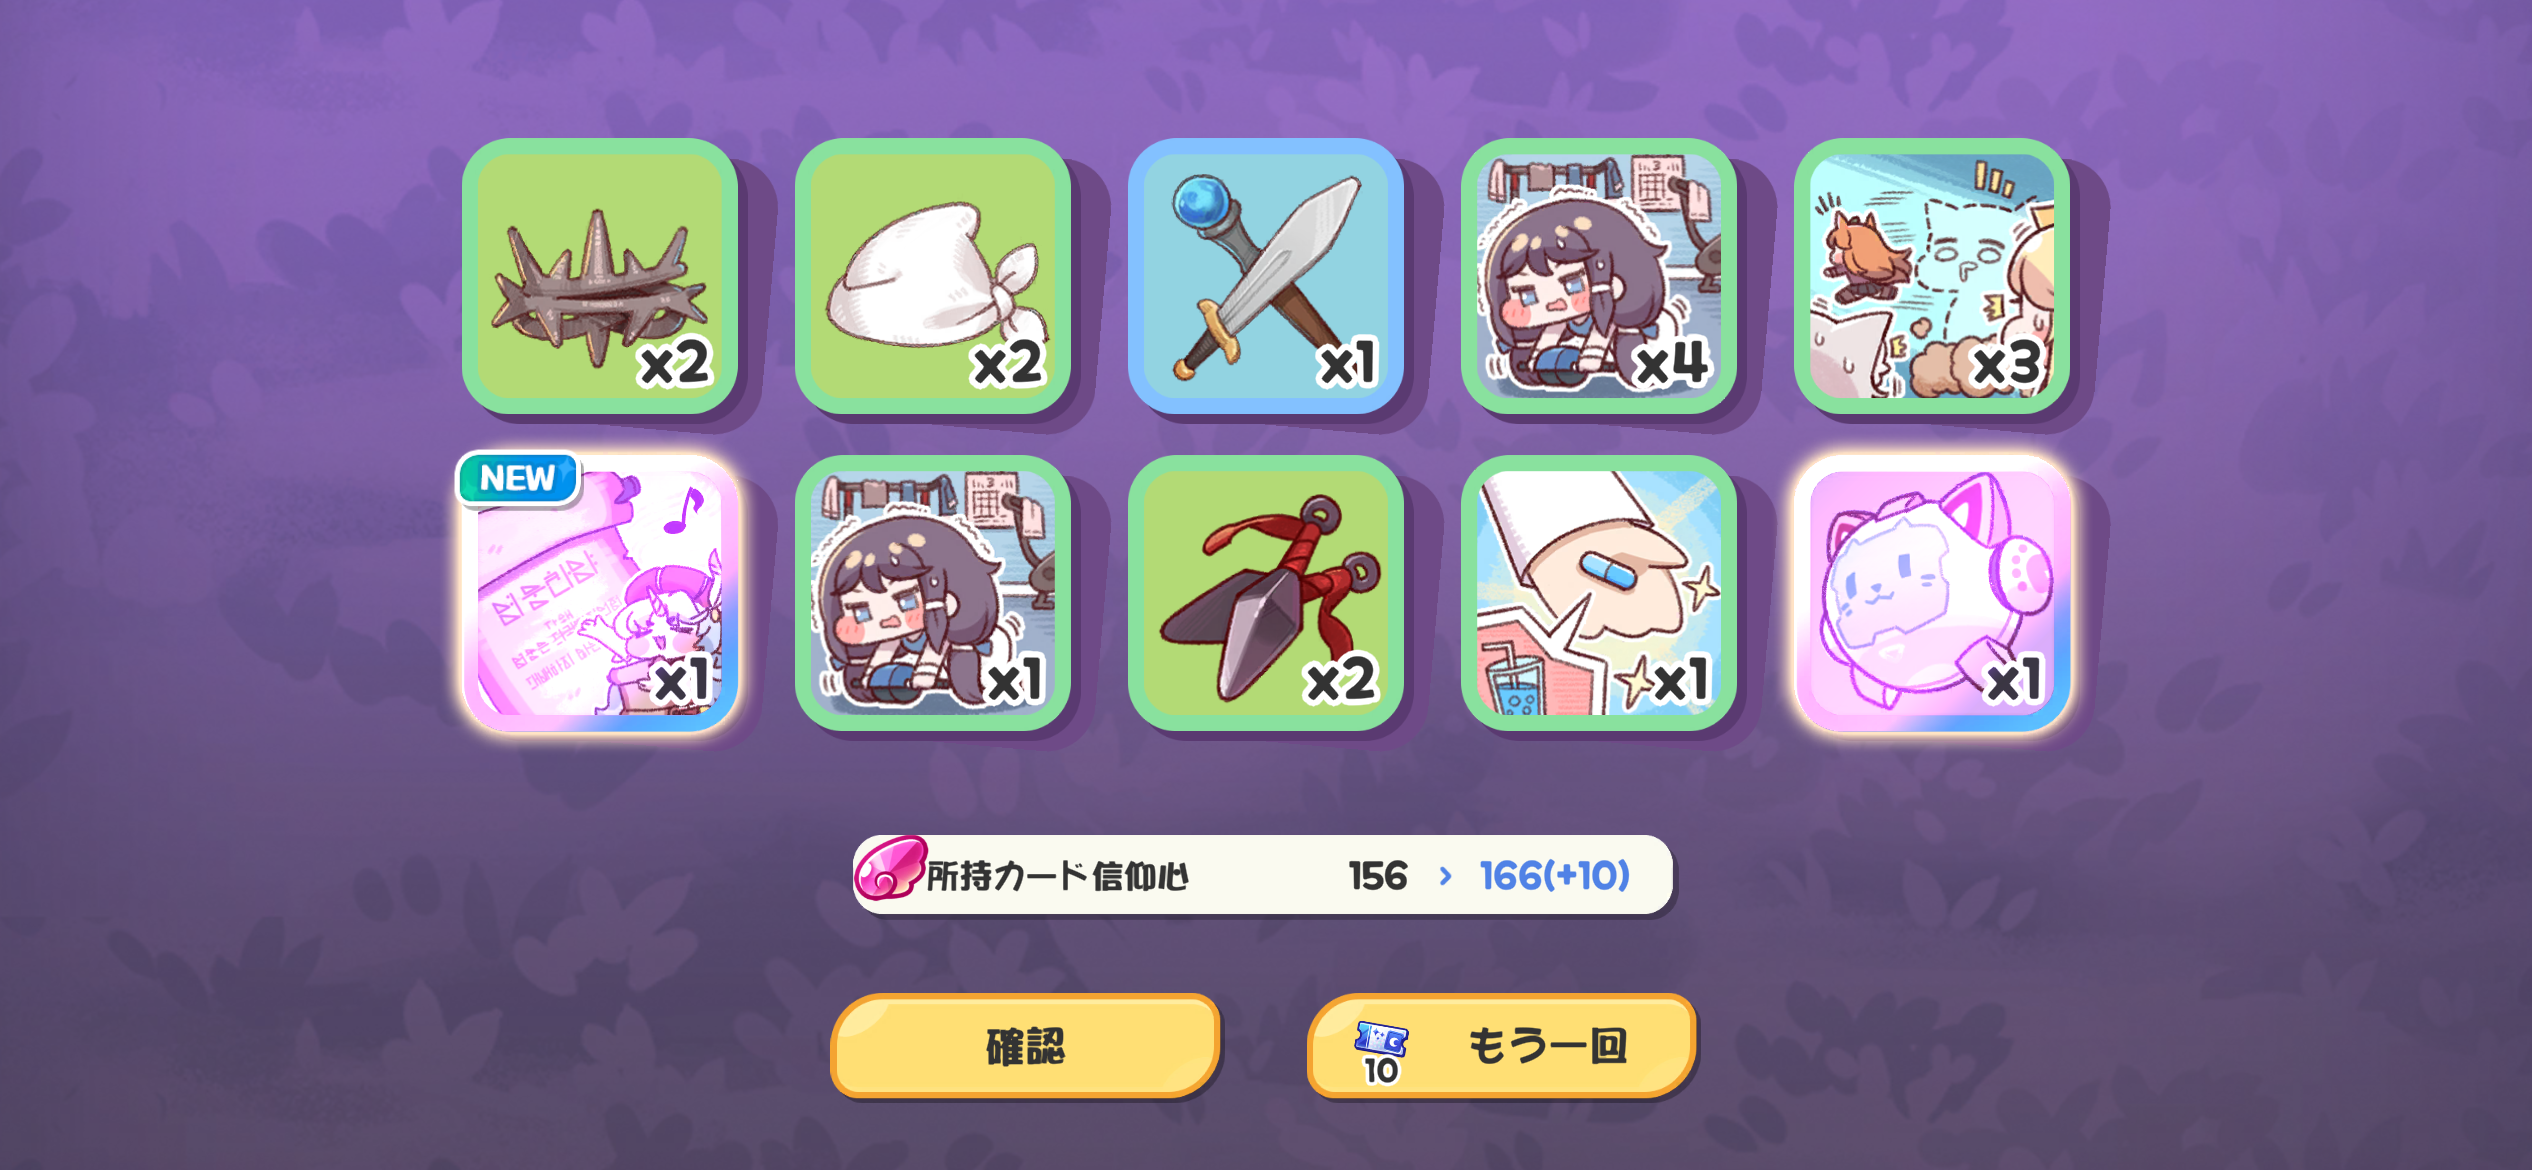
Task: Open the hand holding blue pill card
Action: [x=1599, y=593]
